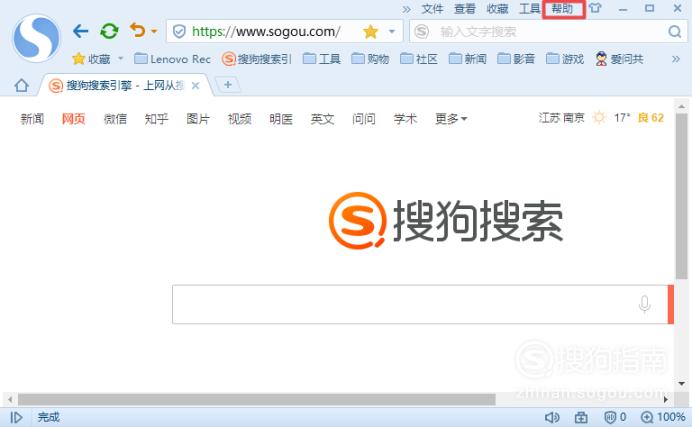Viewport: 692px width, 427px height.
Task: Click the home page icon
Action: click(x=21, y=85)
